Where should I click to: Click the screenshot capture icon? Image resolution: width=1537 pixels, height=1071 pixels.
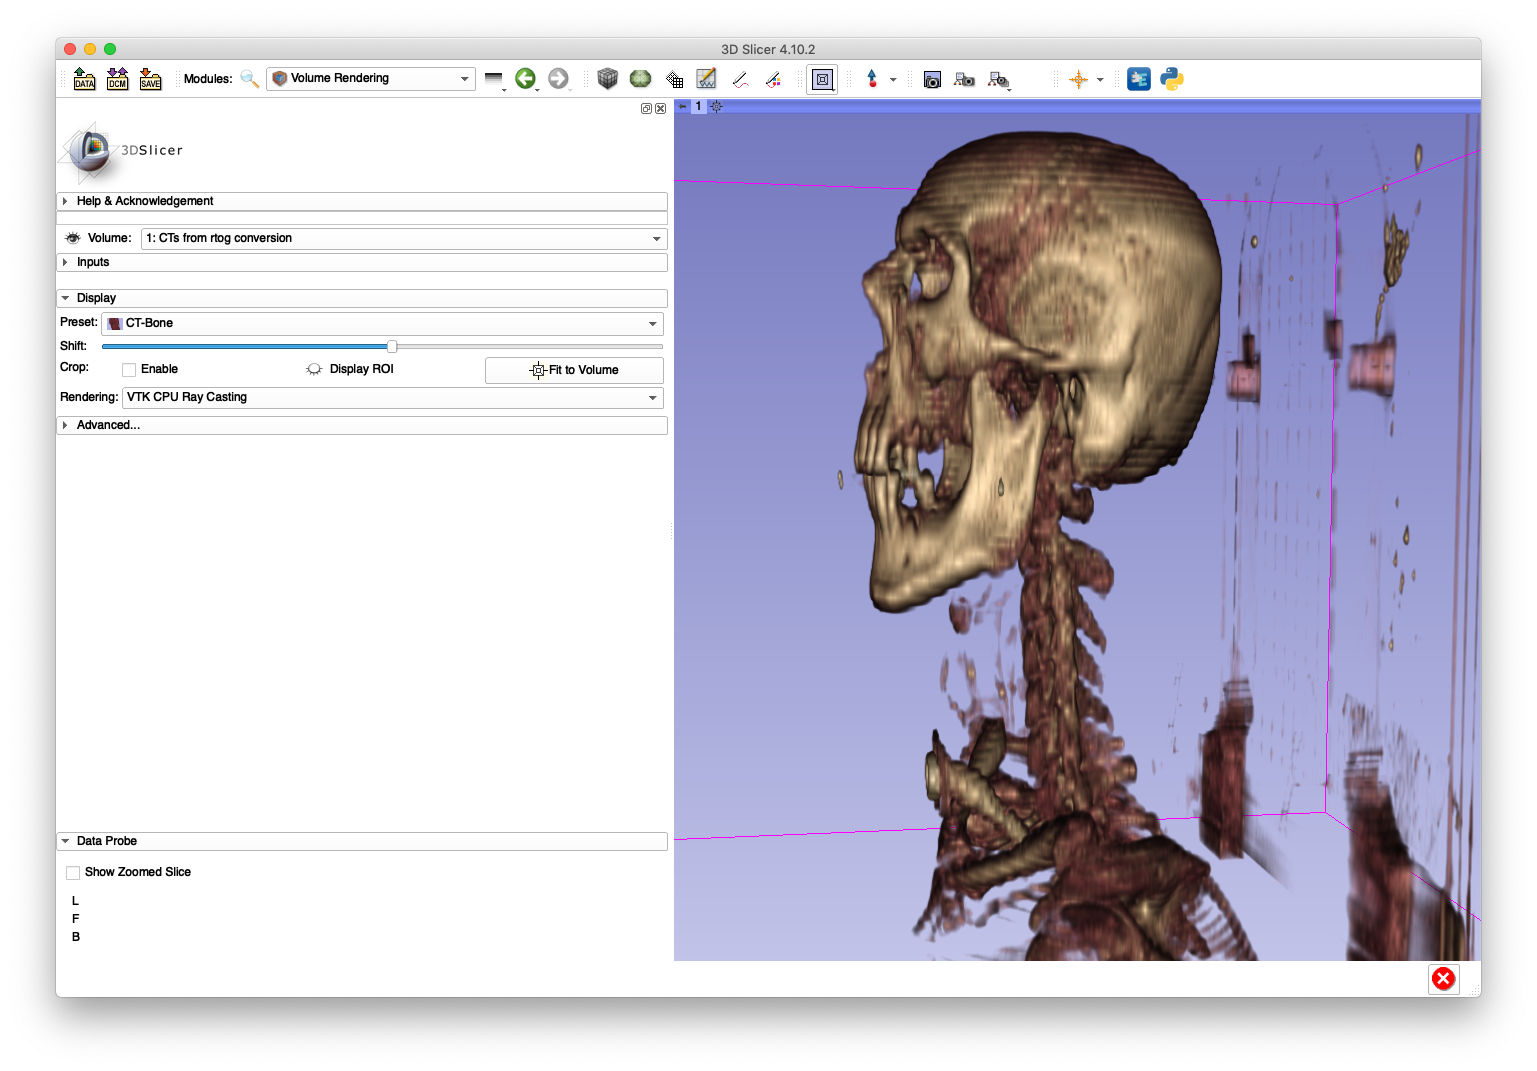tap(931, 78)
